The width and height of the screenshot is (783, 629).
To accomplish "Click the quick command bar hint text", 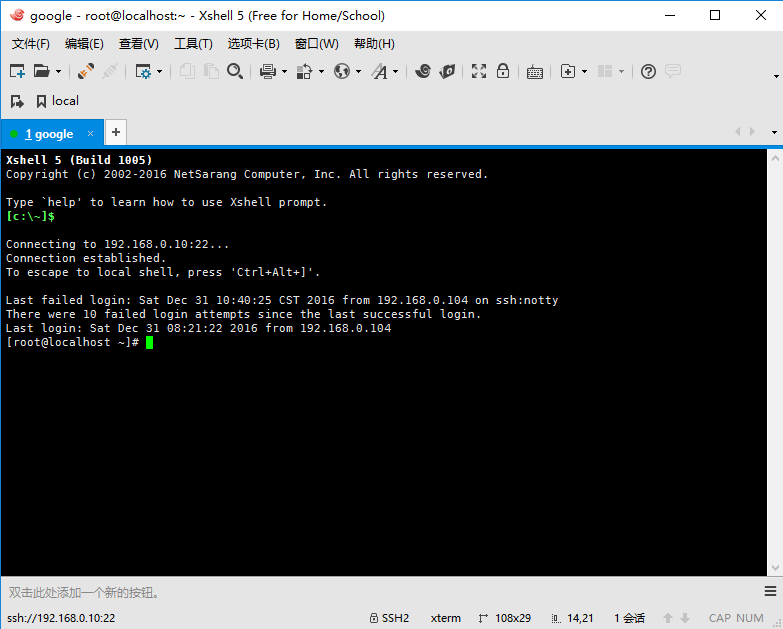I will coord(84,593).
